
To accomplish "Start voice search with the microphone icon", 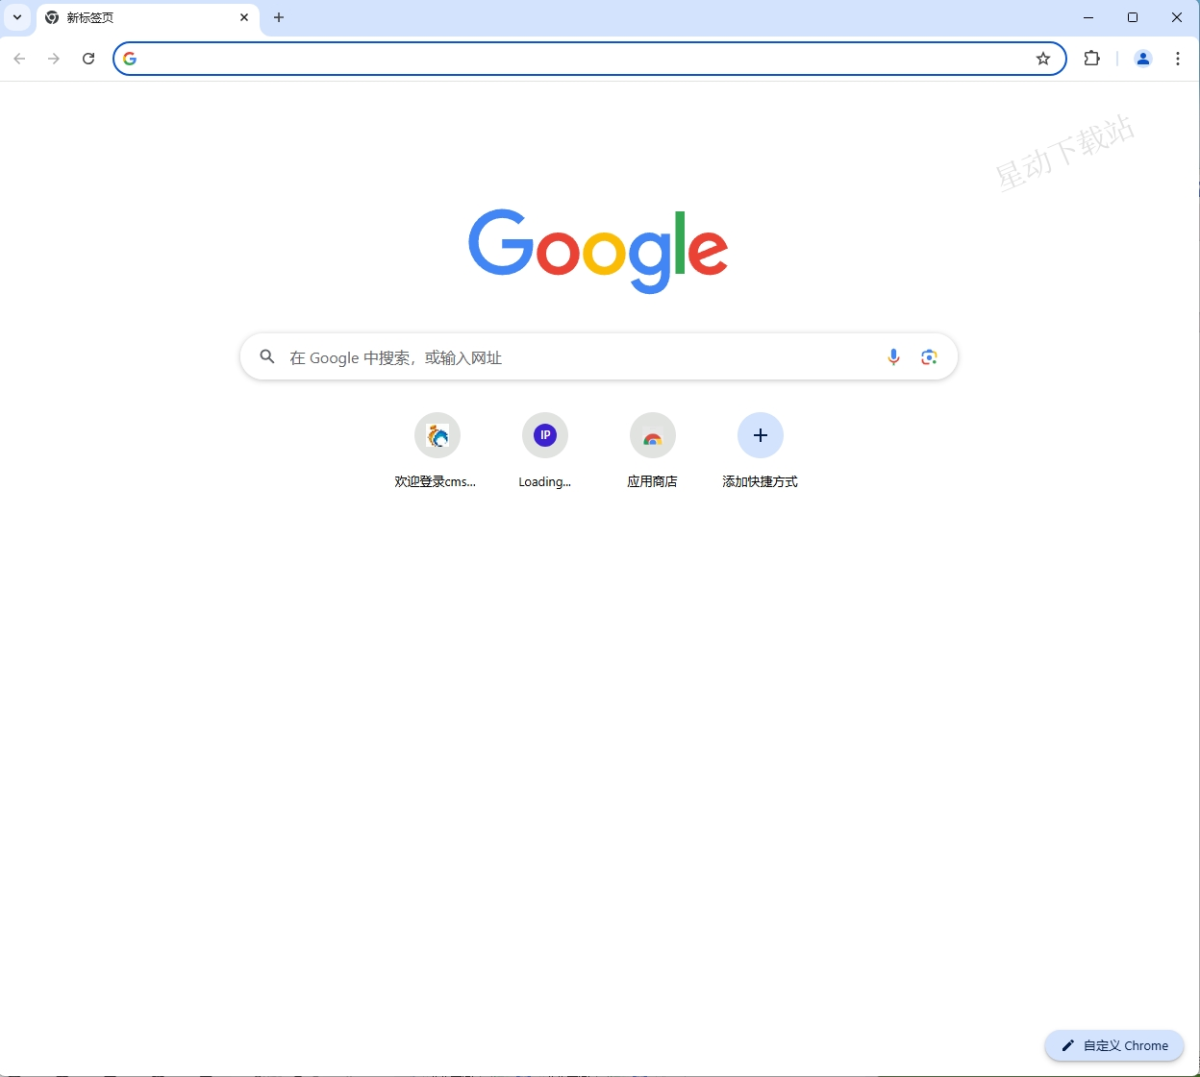I will click(x=894, y=357).
